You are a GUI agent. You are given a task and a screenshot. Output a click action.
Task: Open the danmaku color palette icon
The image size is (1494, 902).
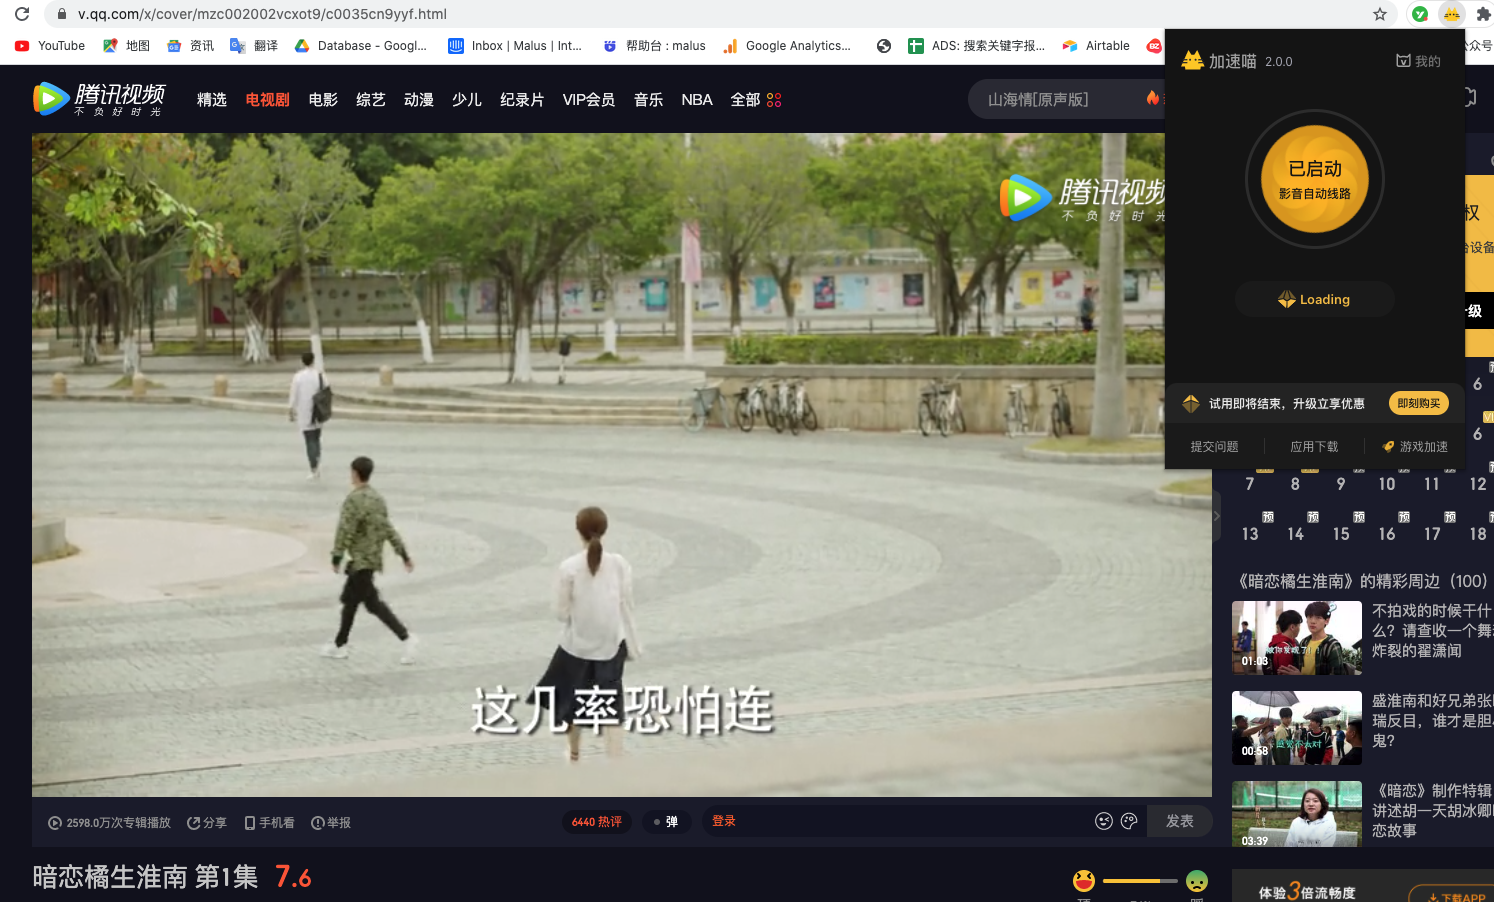1129,821
